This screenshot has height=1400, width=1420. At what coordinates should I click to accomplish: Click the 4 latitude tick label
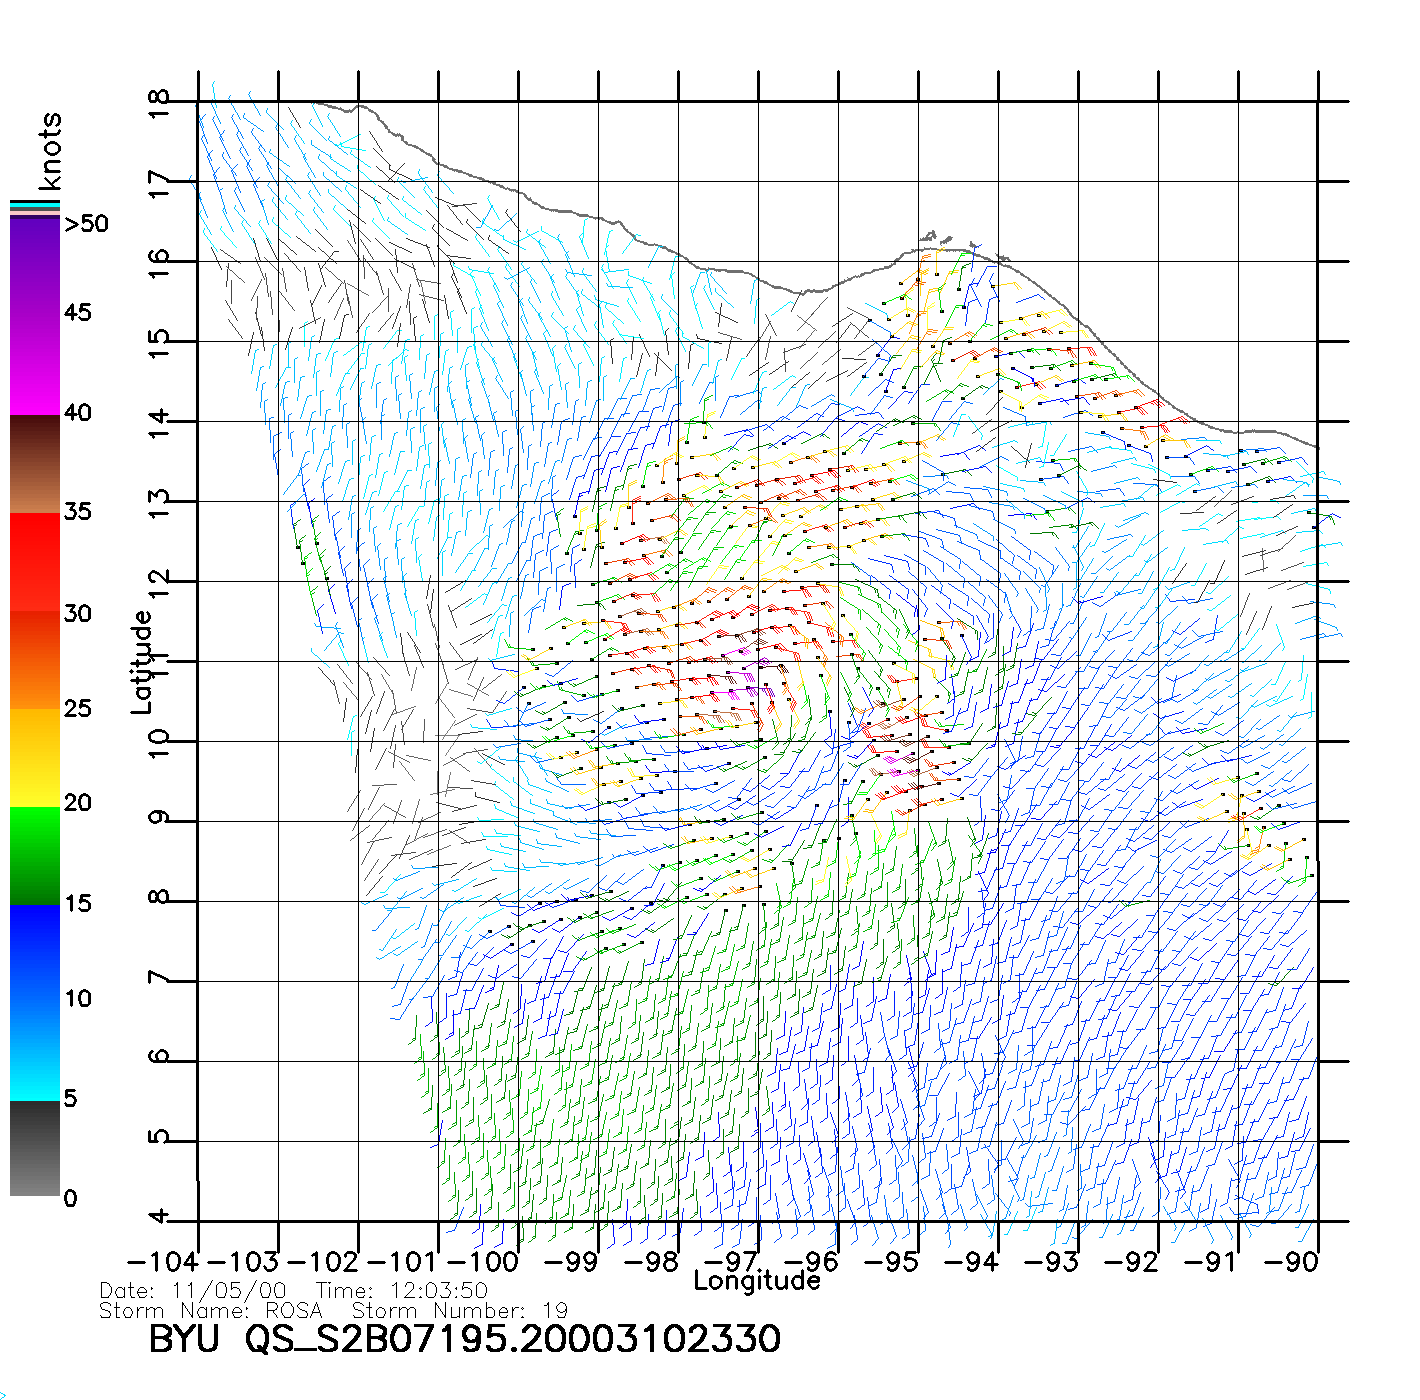159,1217
